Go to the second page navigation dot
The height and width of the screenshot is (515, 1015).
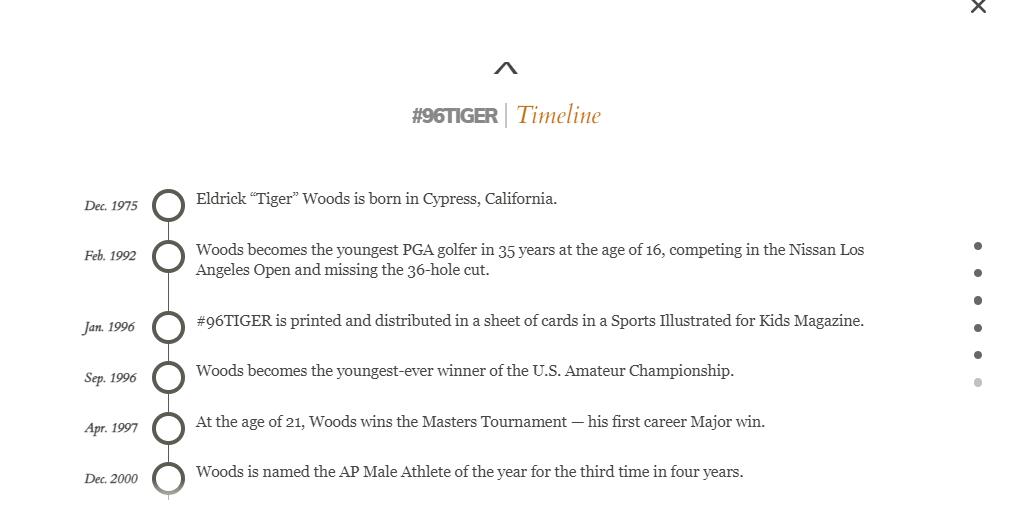point(978,273)
